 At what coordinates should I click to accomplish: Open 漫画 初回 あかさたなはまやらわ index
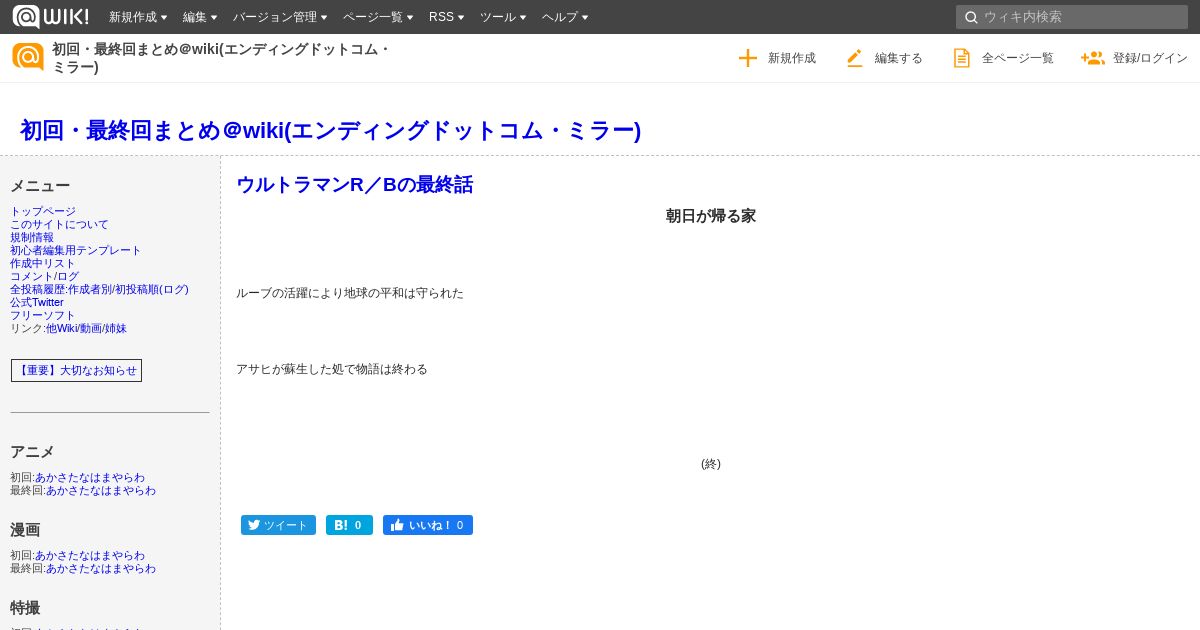pyautogui.click(x=90, y=555)
